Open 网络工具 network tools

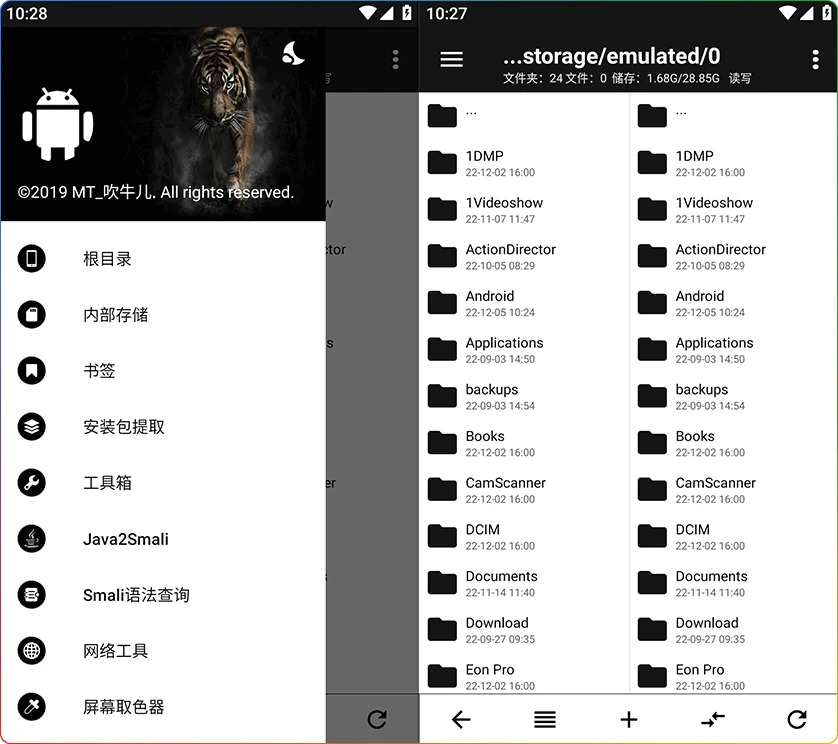[x=115, y=651]
